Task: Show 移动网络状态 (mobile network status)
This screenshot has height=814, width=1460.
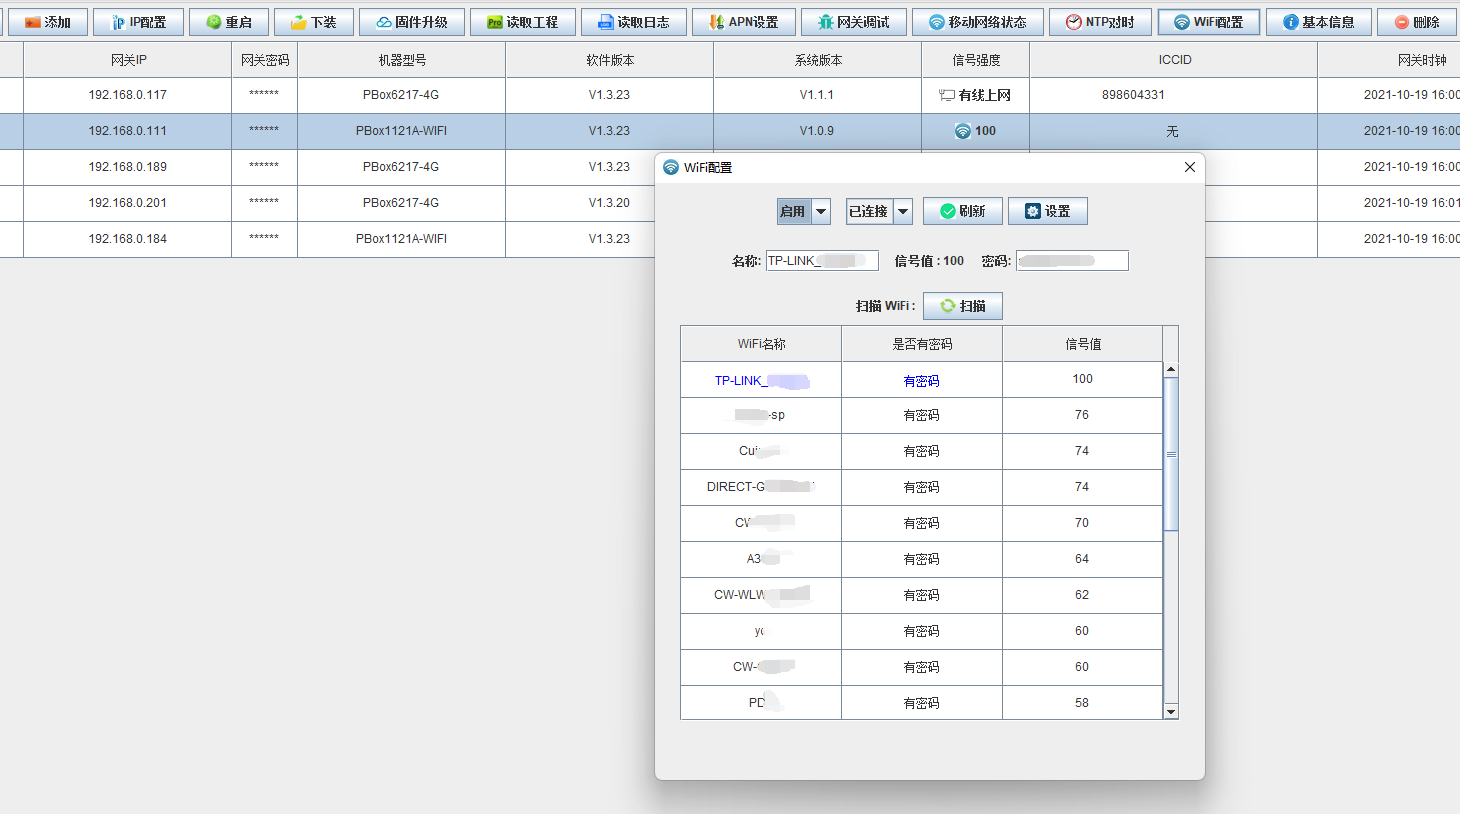Action: point(978,22)
